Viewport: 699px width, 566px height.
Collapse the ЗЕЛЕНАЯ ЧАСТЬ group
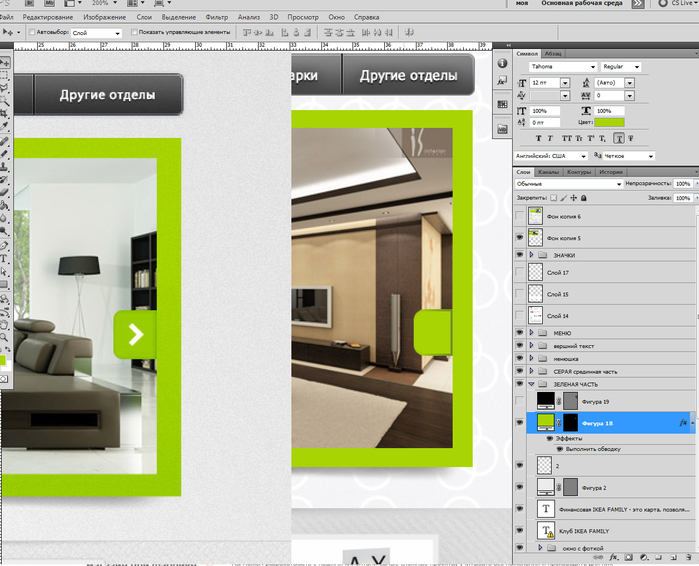(531, 384)
